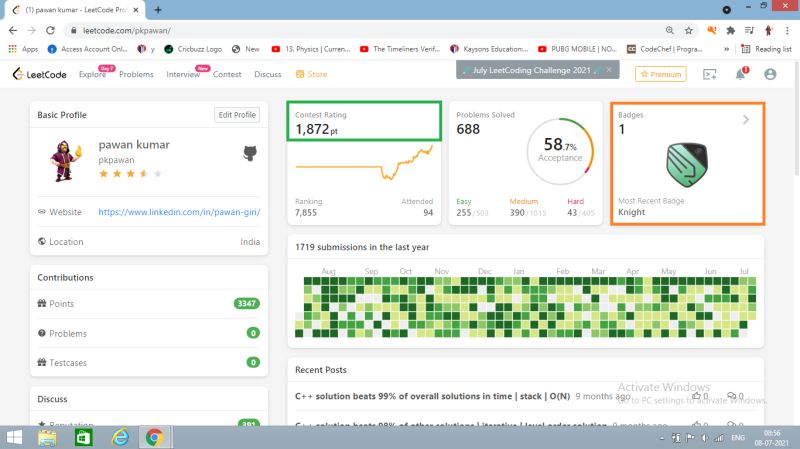Click the Premium button
The width and height of the screenshot is (800, 449).
point(661,74)
